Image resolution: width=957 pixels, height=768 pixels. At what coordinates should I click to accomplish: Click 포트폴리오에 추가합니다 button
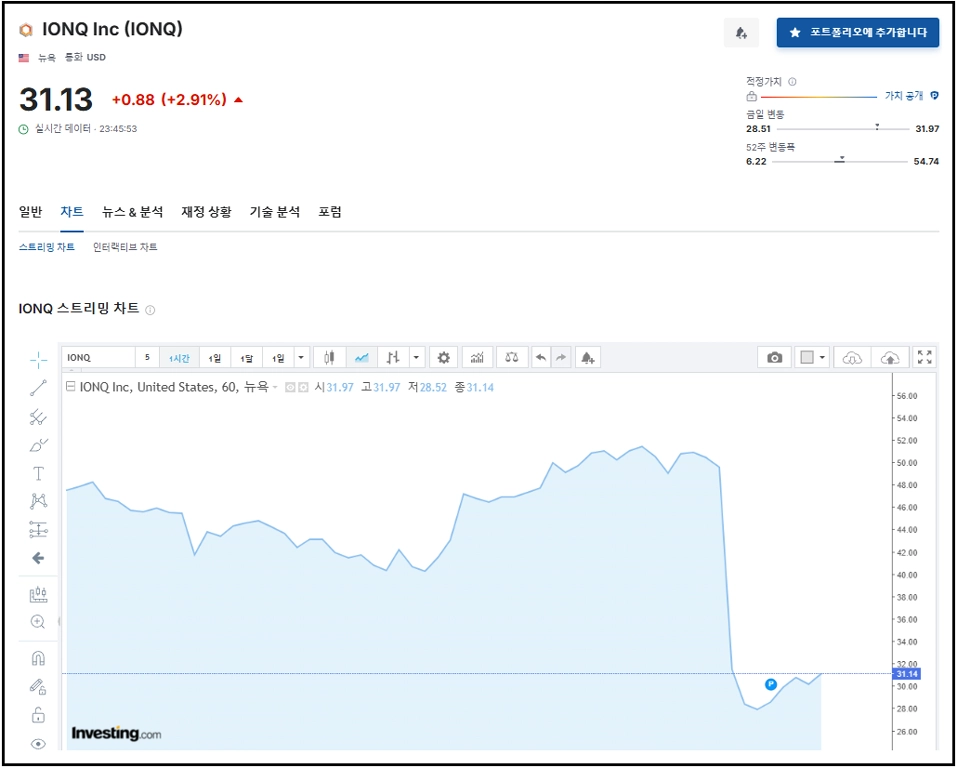tap(858, 32)
